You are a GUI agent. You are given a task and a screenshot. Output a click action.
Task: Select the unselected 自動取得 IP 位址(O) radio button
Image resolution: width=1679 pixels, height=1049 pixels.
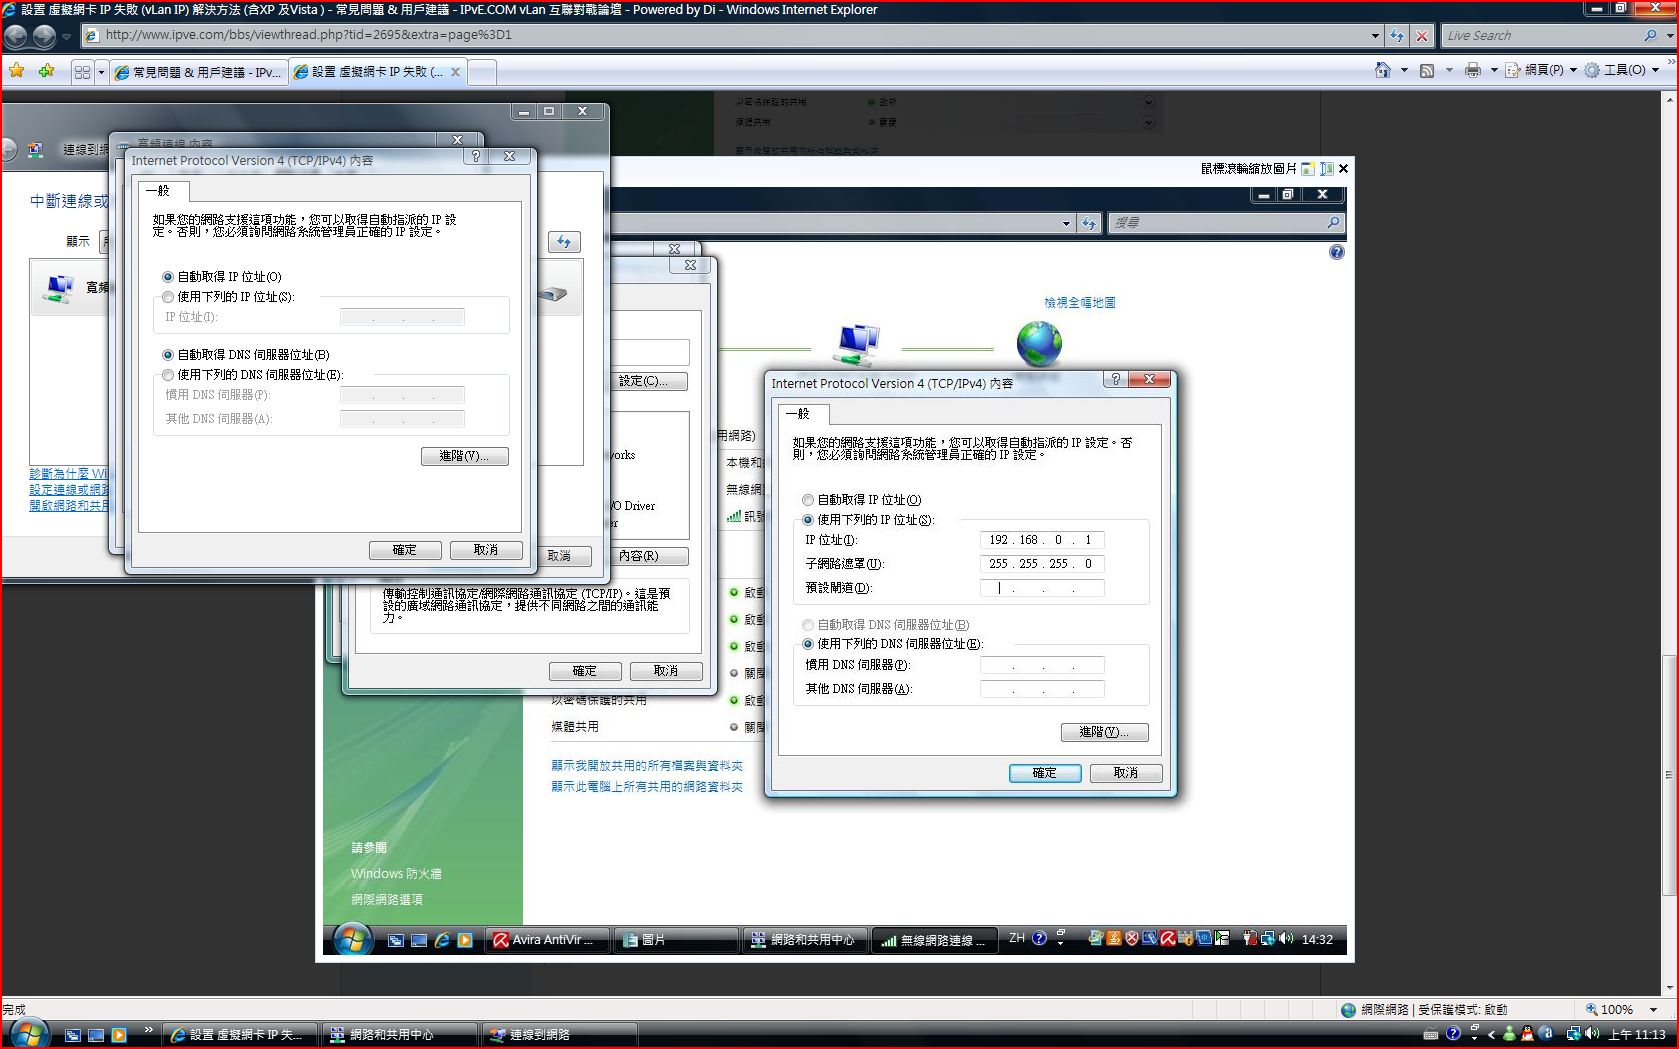click(808, 500)
